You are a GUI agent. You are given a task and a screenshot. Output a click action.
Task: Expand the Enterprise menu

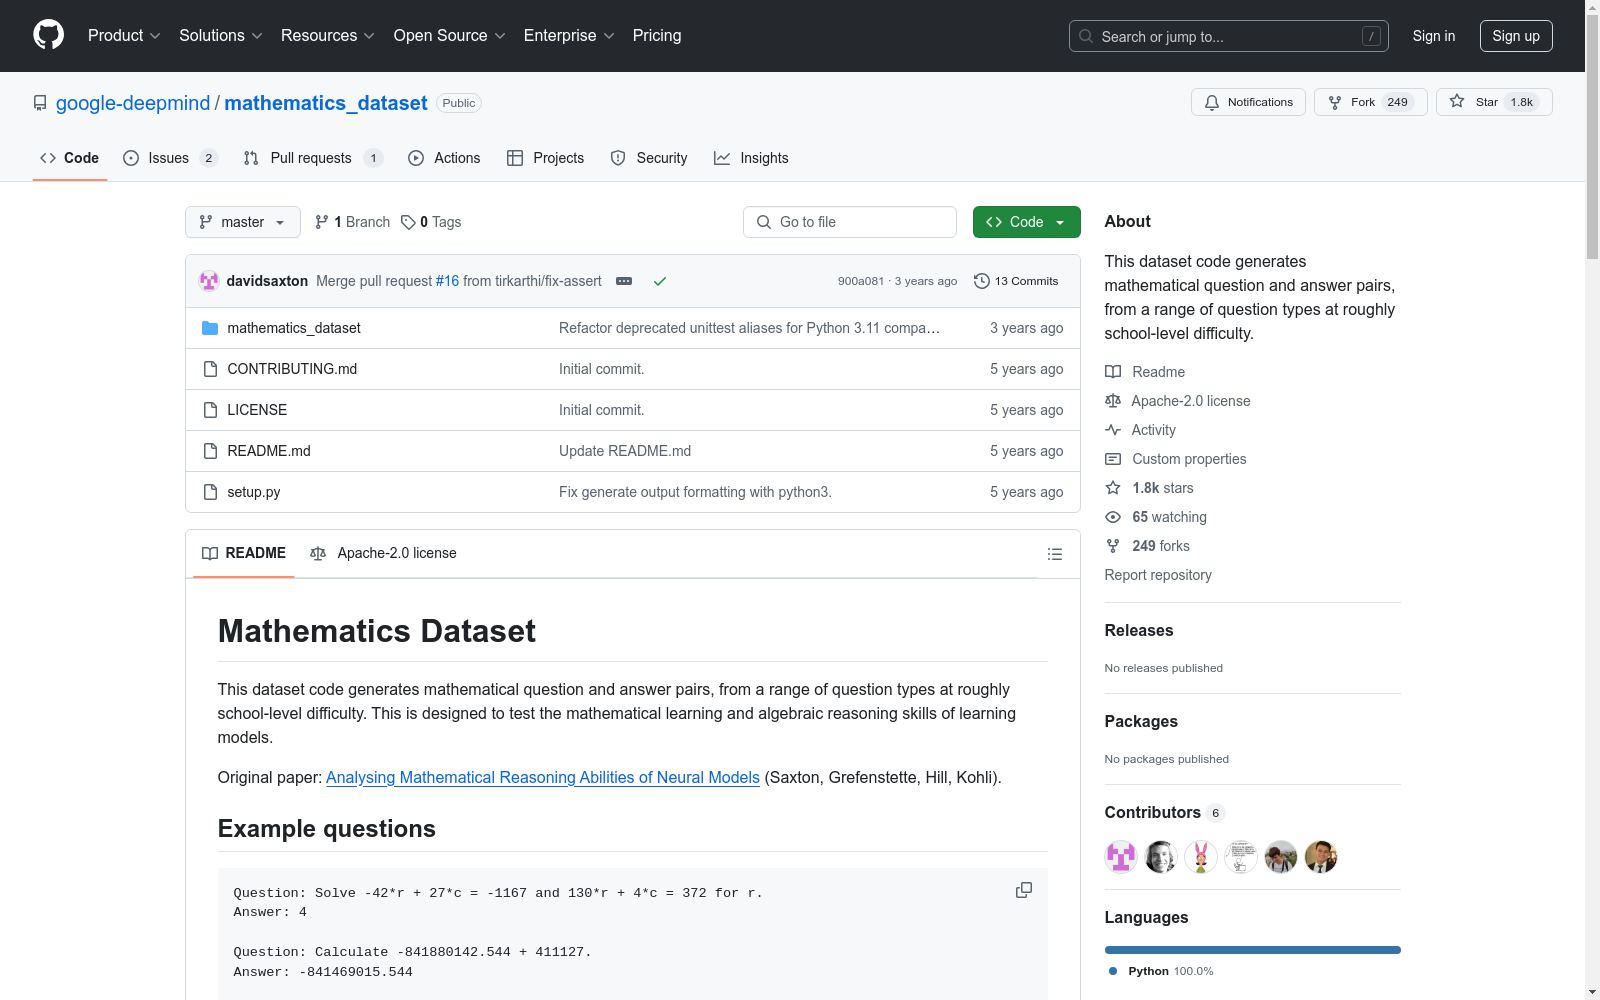(x=569, y=35)
